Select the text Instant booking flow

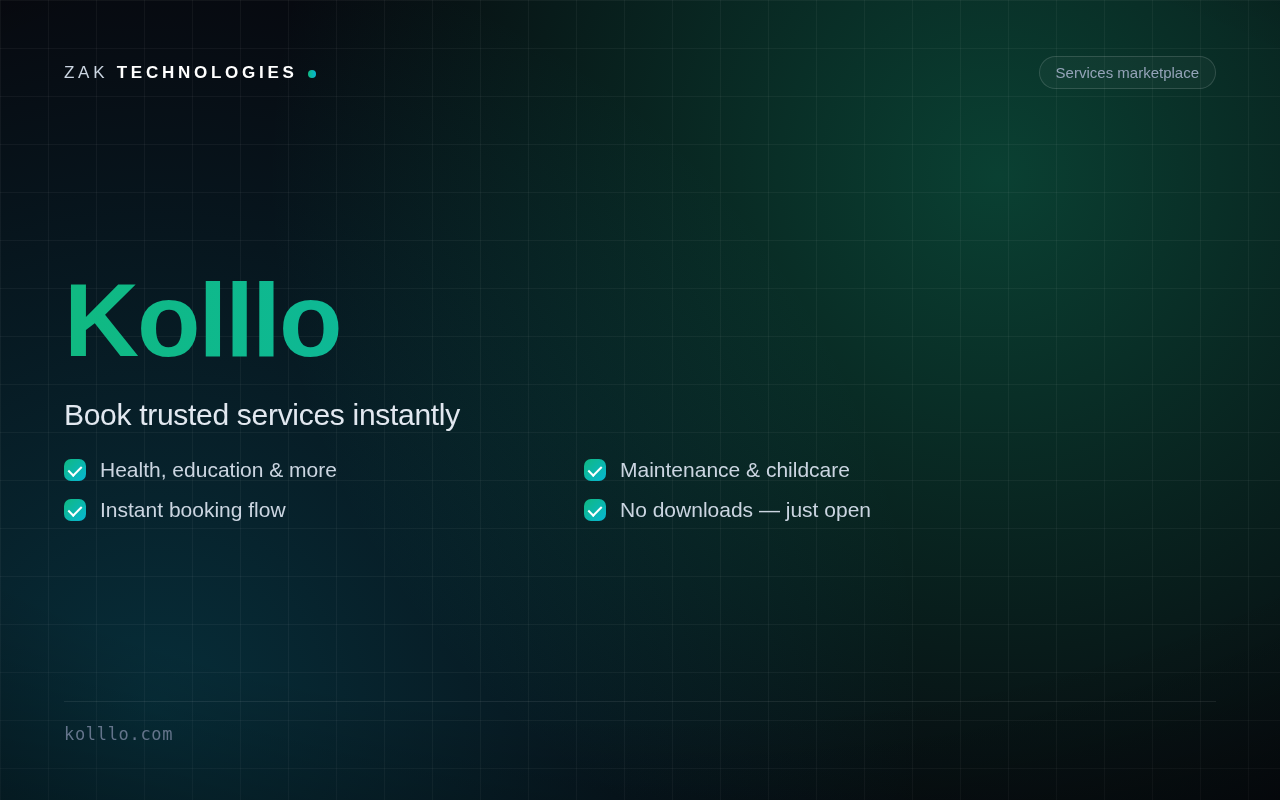pos(193,510)
